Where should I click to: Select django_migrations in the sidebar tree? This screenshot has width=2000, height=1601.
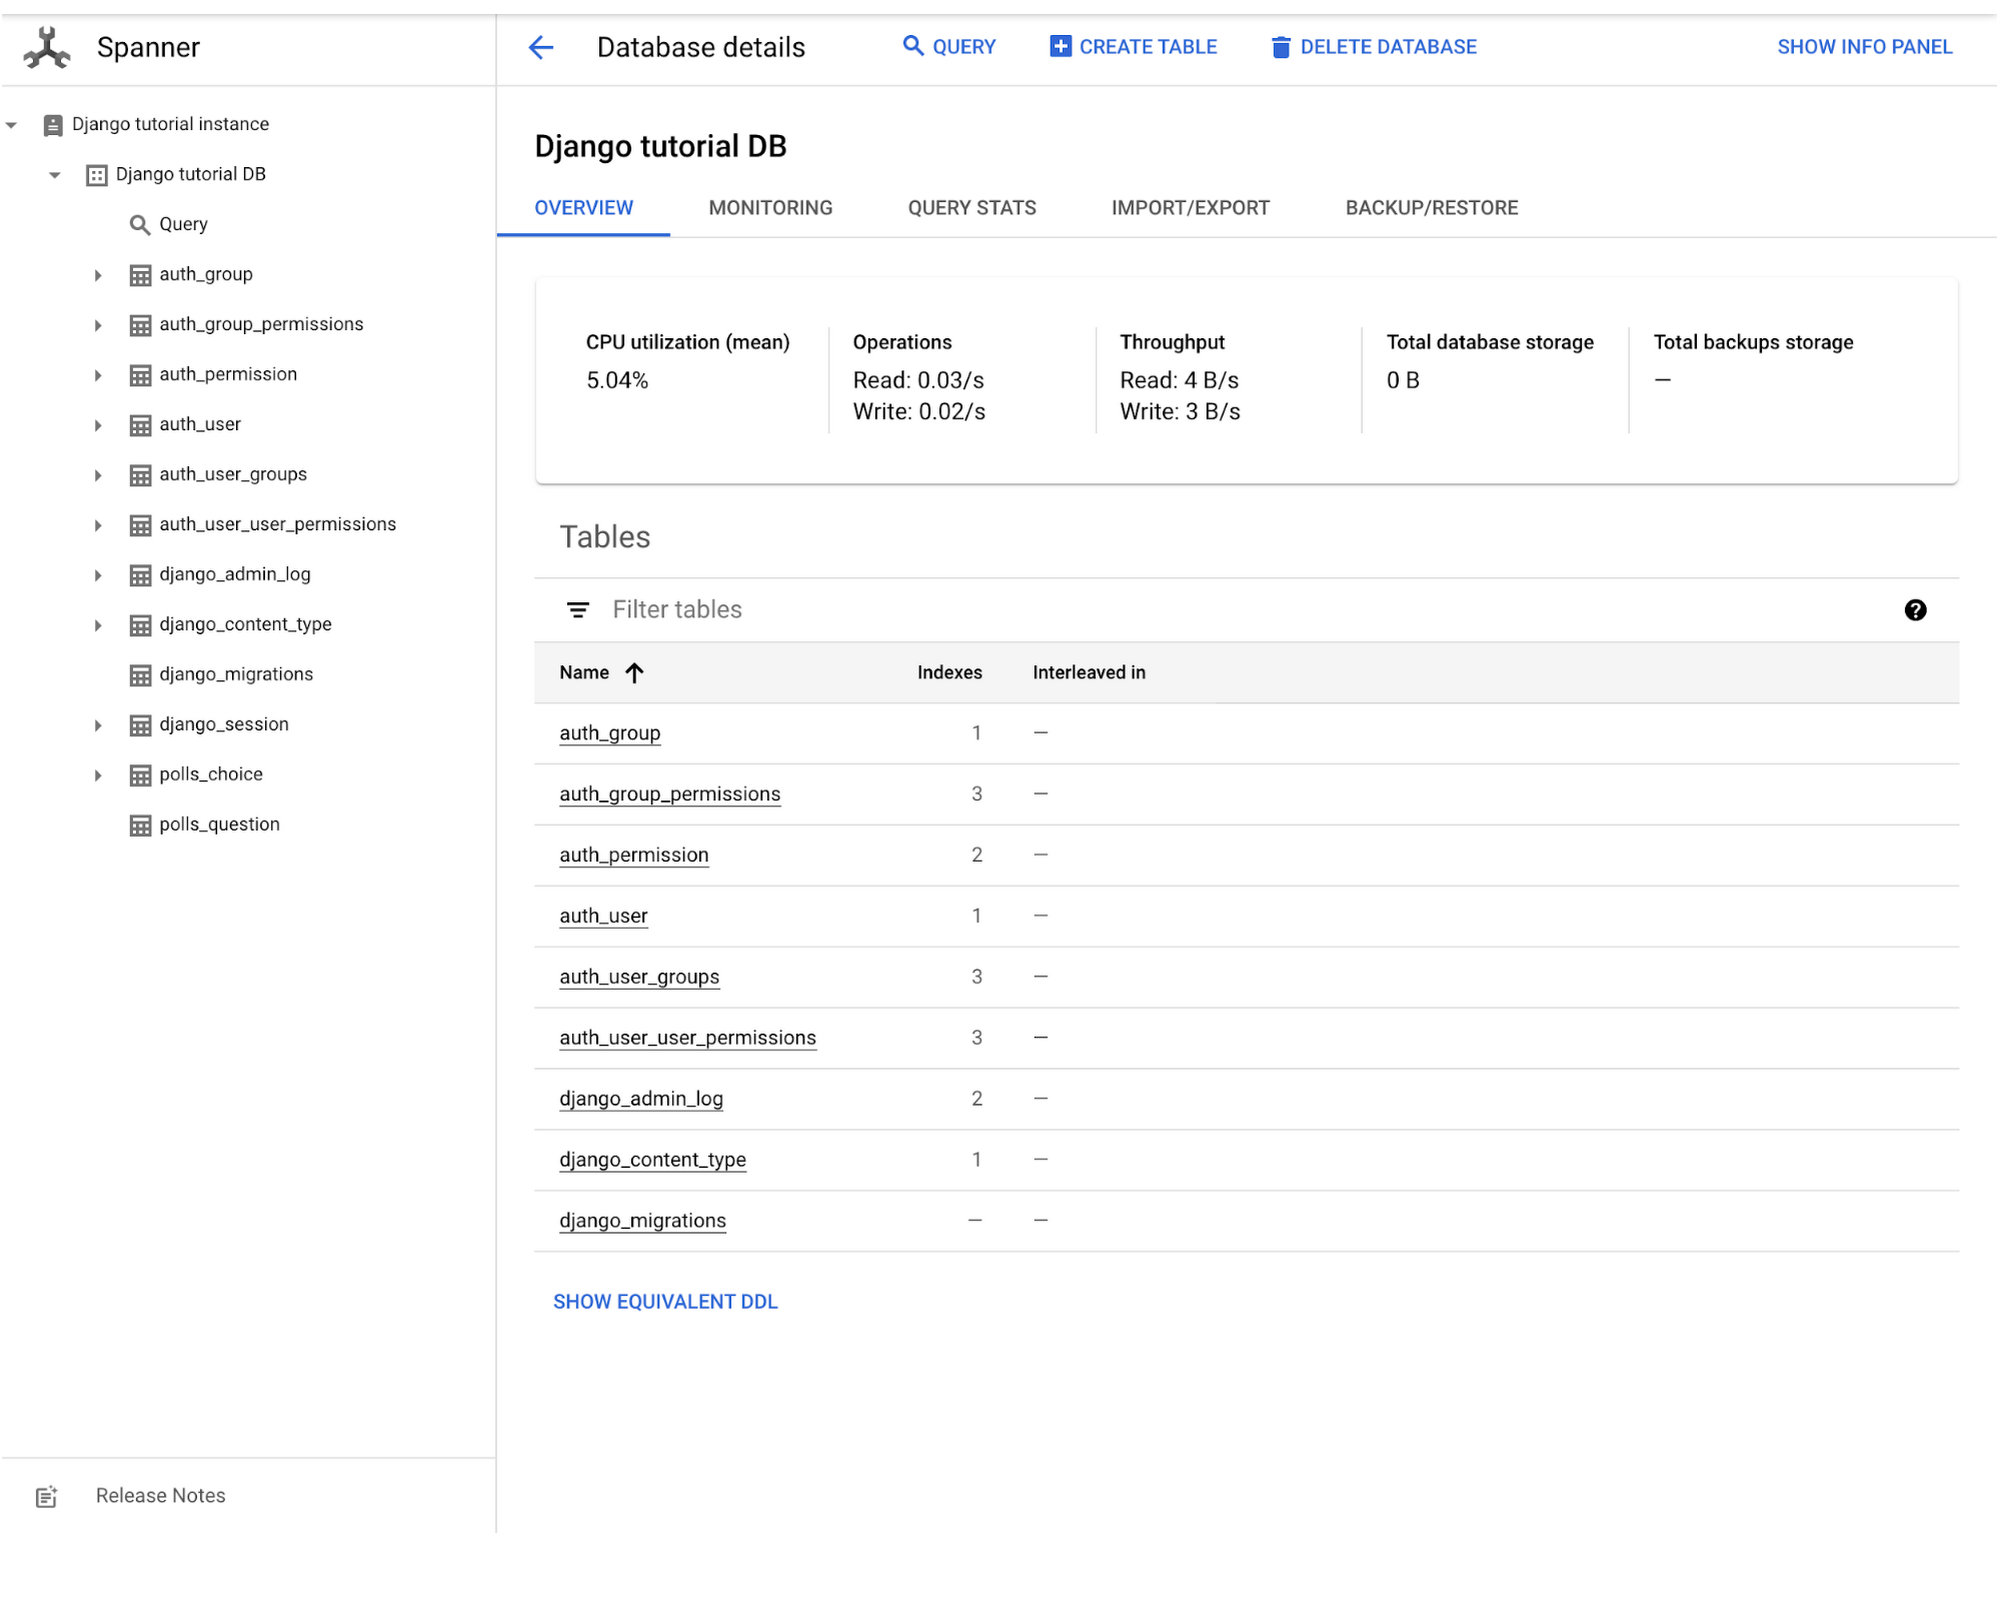tap(236, 675)
